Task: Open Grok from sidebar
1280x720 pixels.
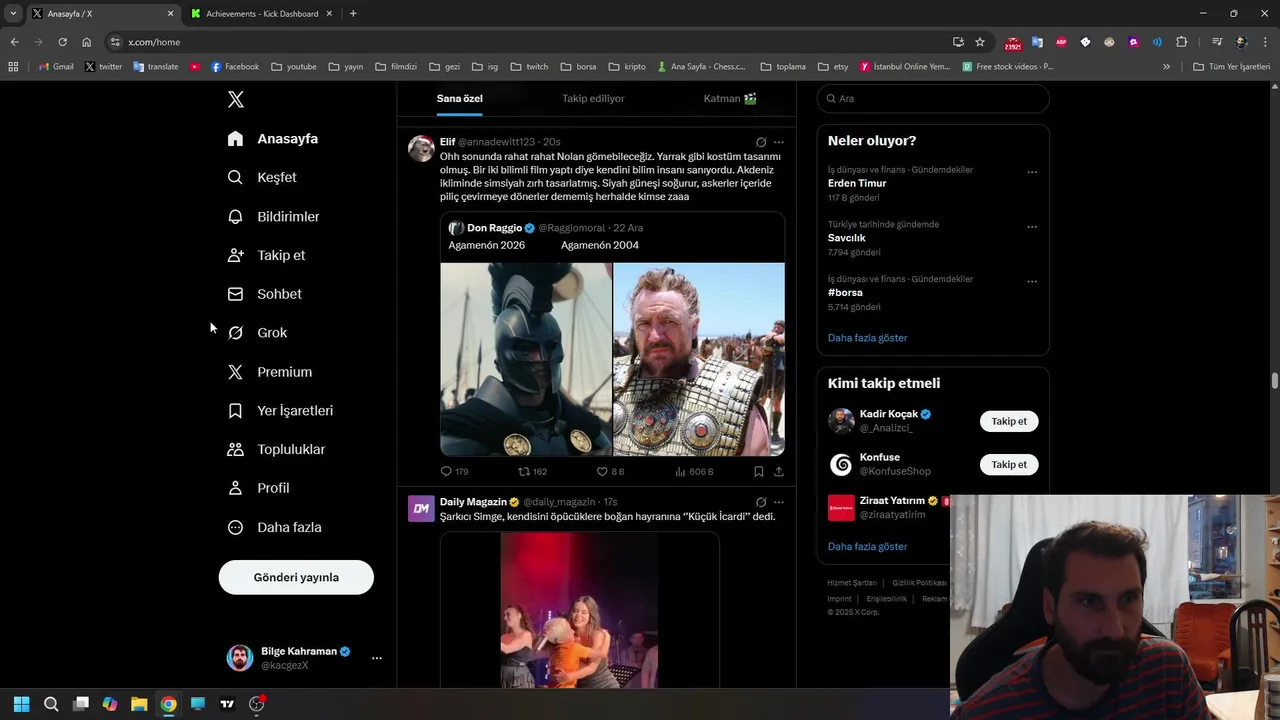Action: pyautogui.click(x=257, y=333)
